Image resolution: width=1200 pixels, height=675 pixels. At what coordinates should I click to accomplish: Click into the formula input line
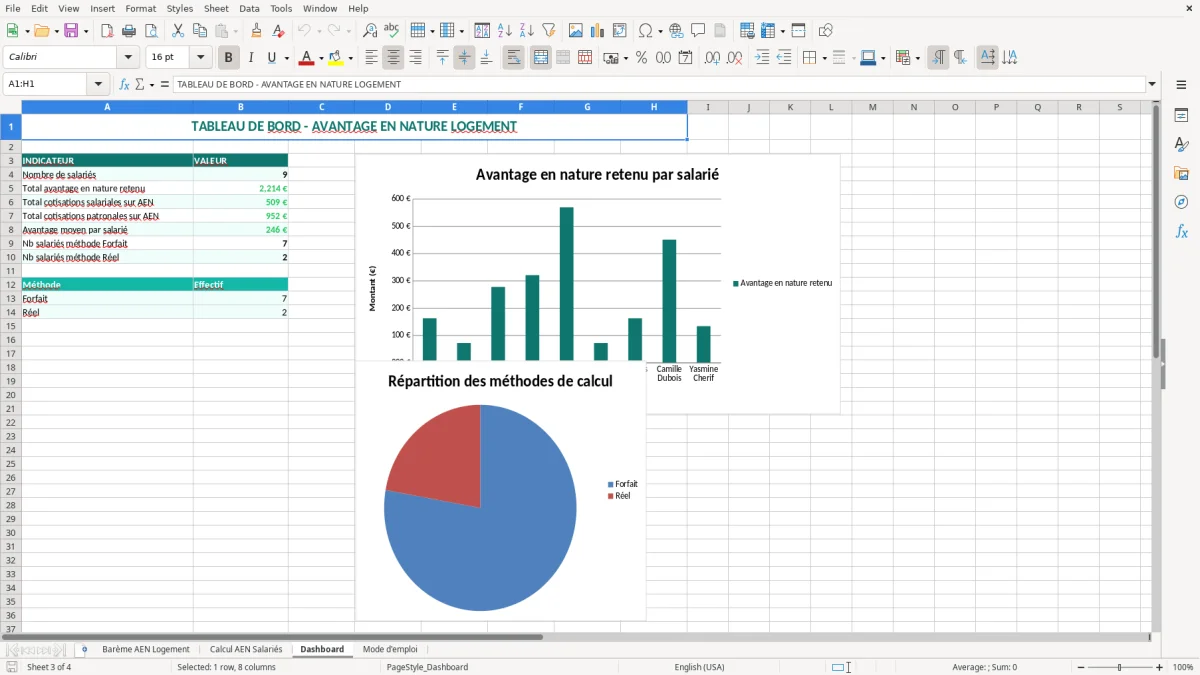tap(659, 84)
